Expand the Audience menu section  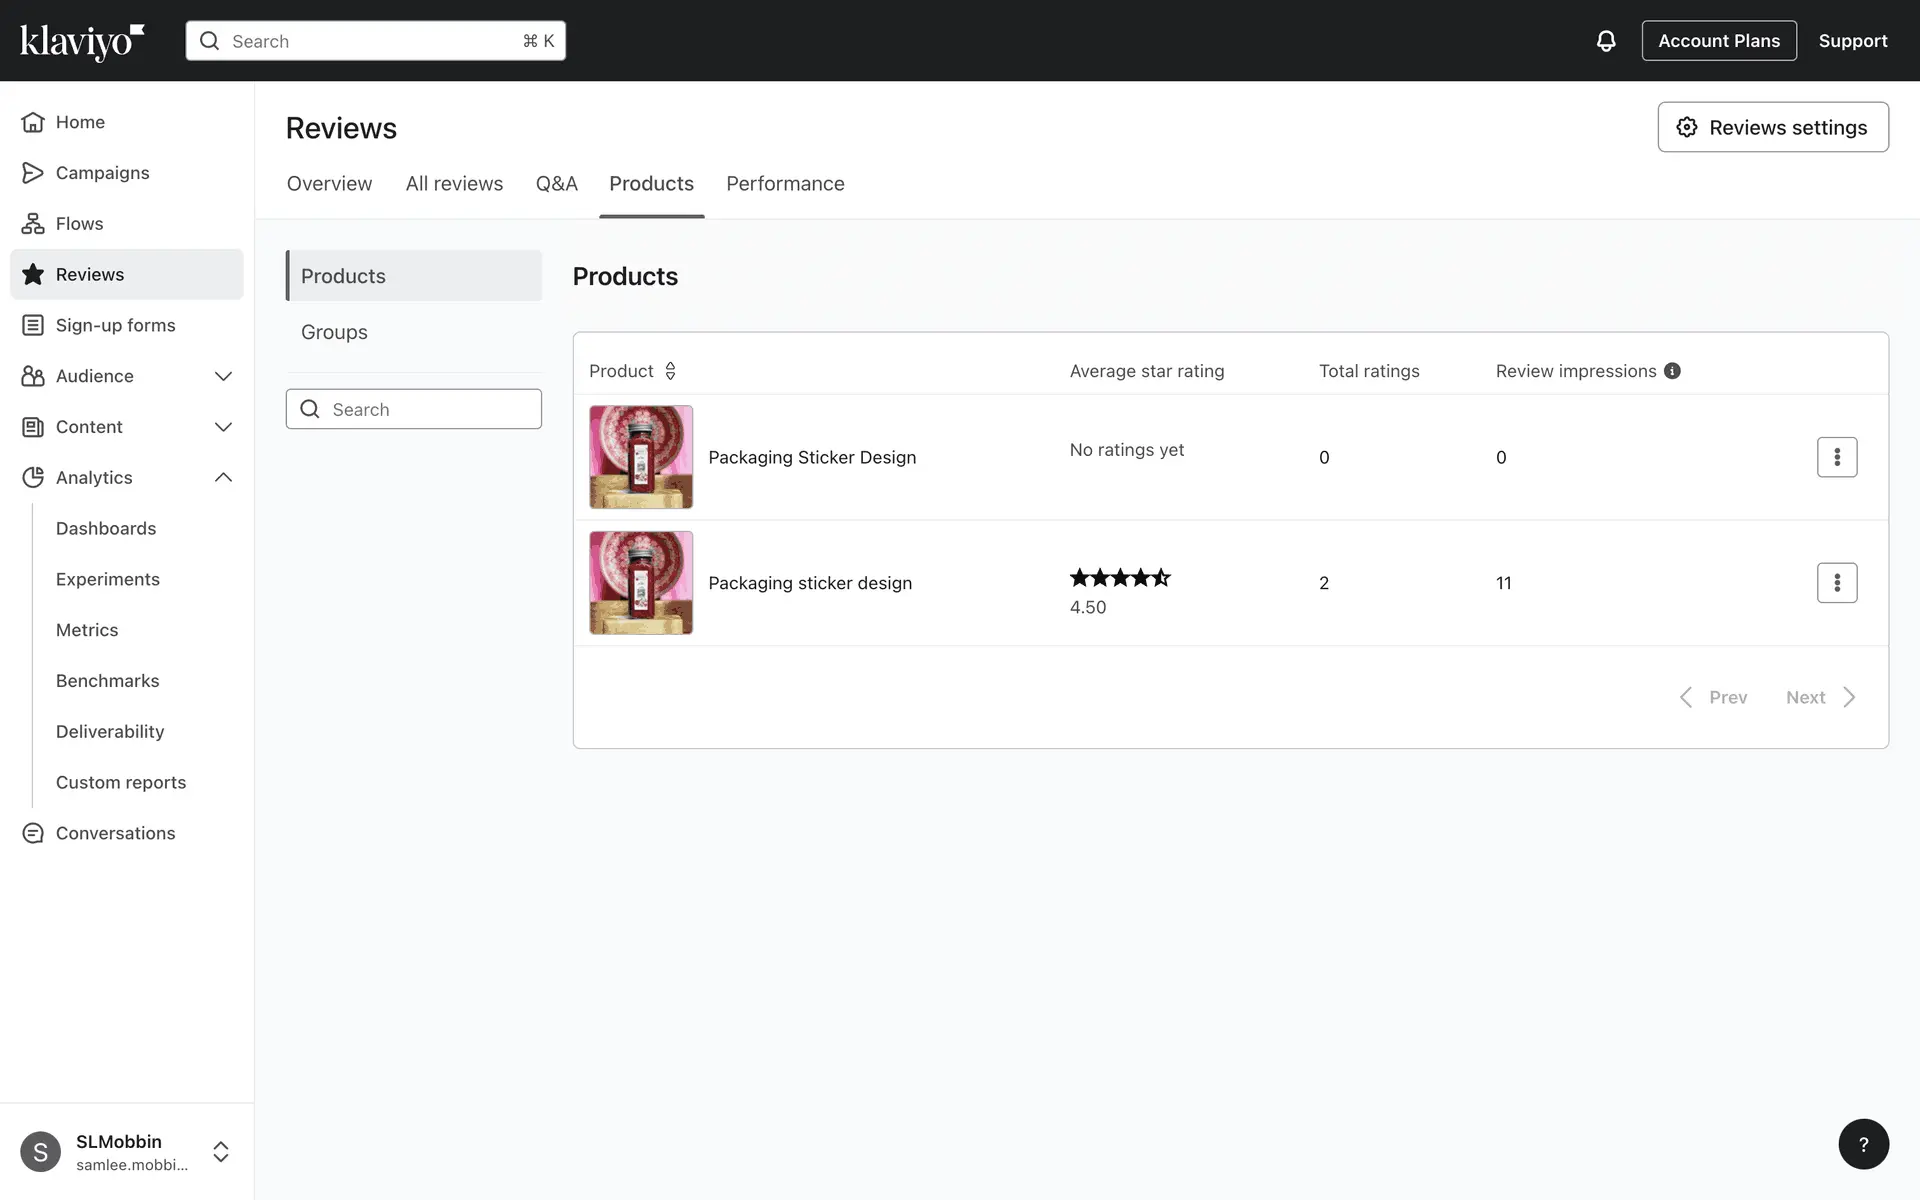pyautogui.click(x=223, y=376)
